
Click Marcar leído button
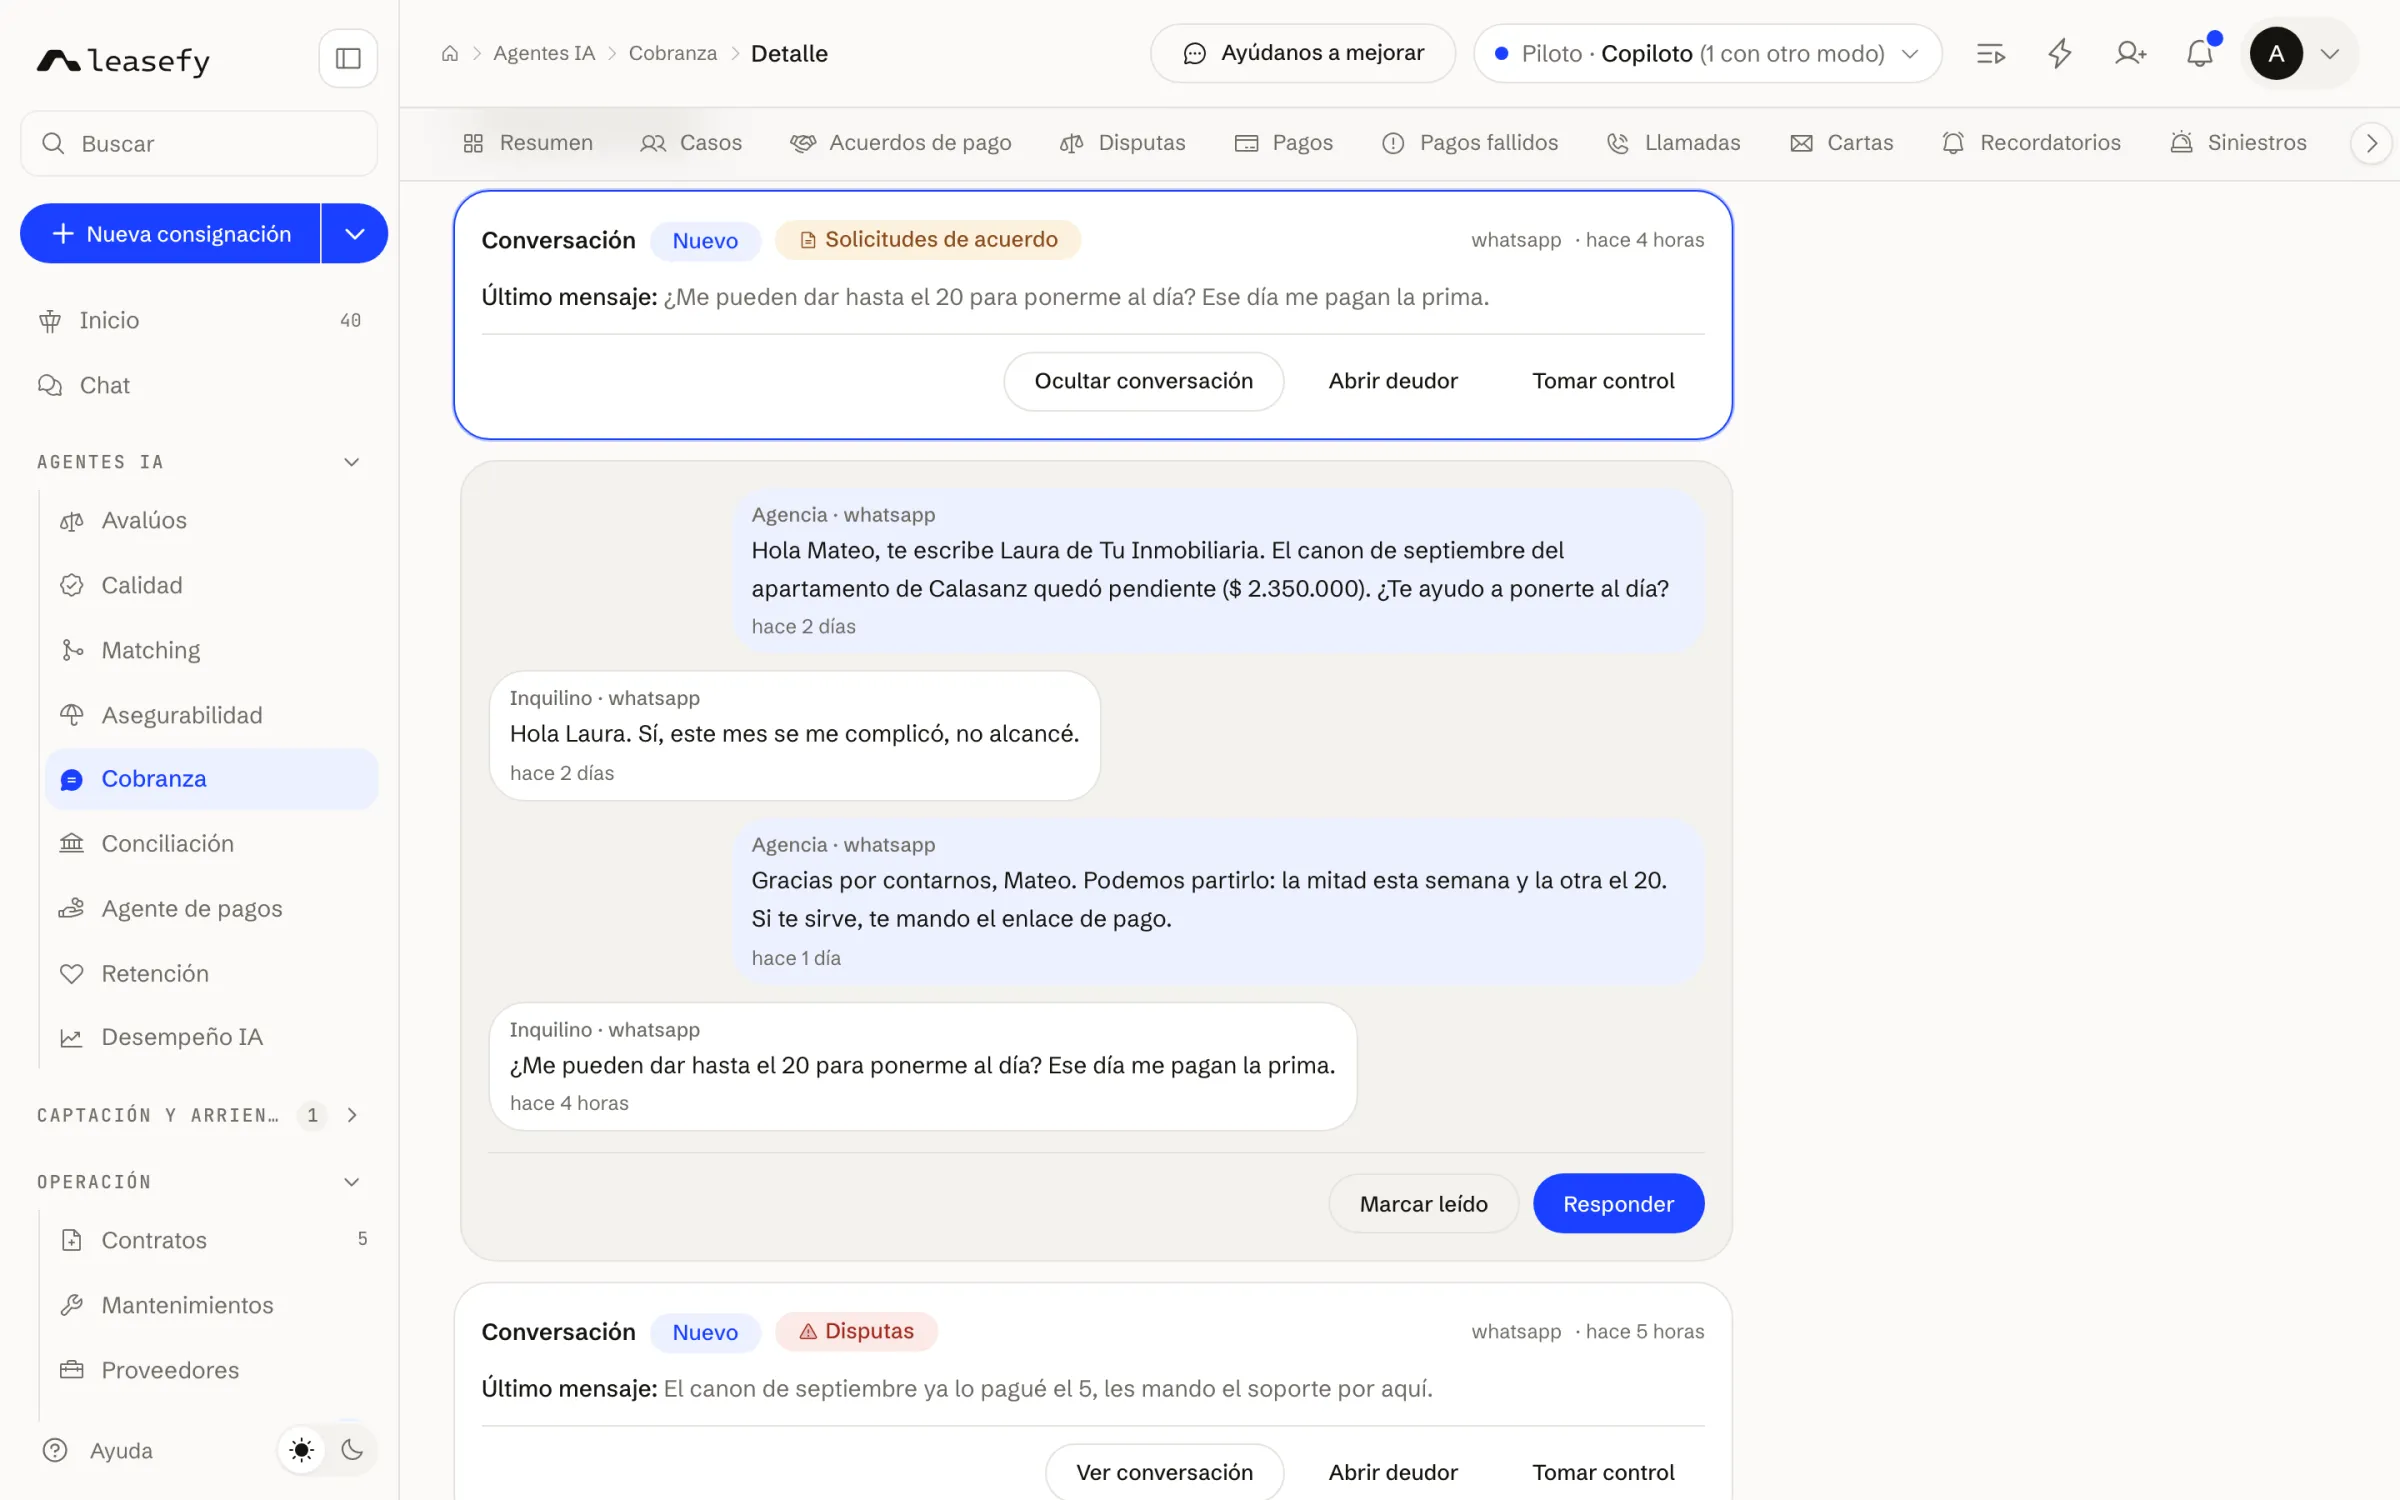click(x=1423, y=1204)
